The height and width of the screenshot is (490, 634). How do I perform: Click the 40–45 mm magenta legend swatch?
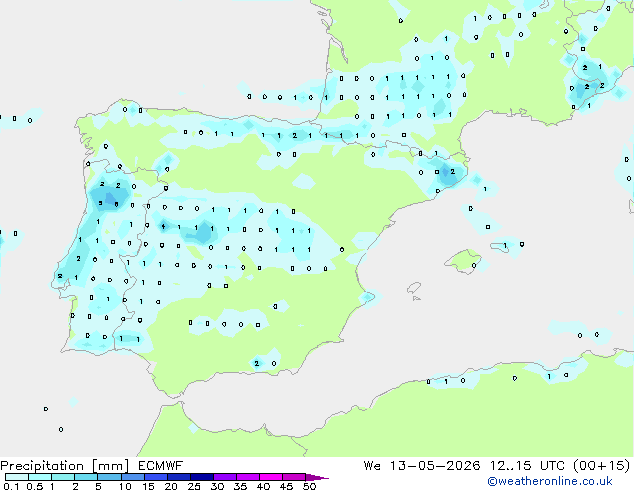coord(271,477)
